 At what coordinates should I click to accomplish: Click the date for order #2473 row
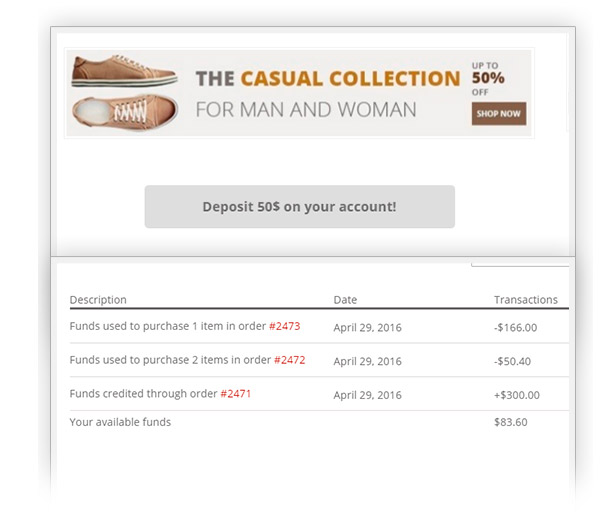(x=367, y=327)
